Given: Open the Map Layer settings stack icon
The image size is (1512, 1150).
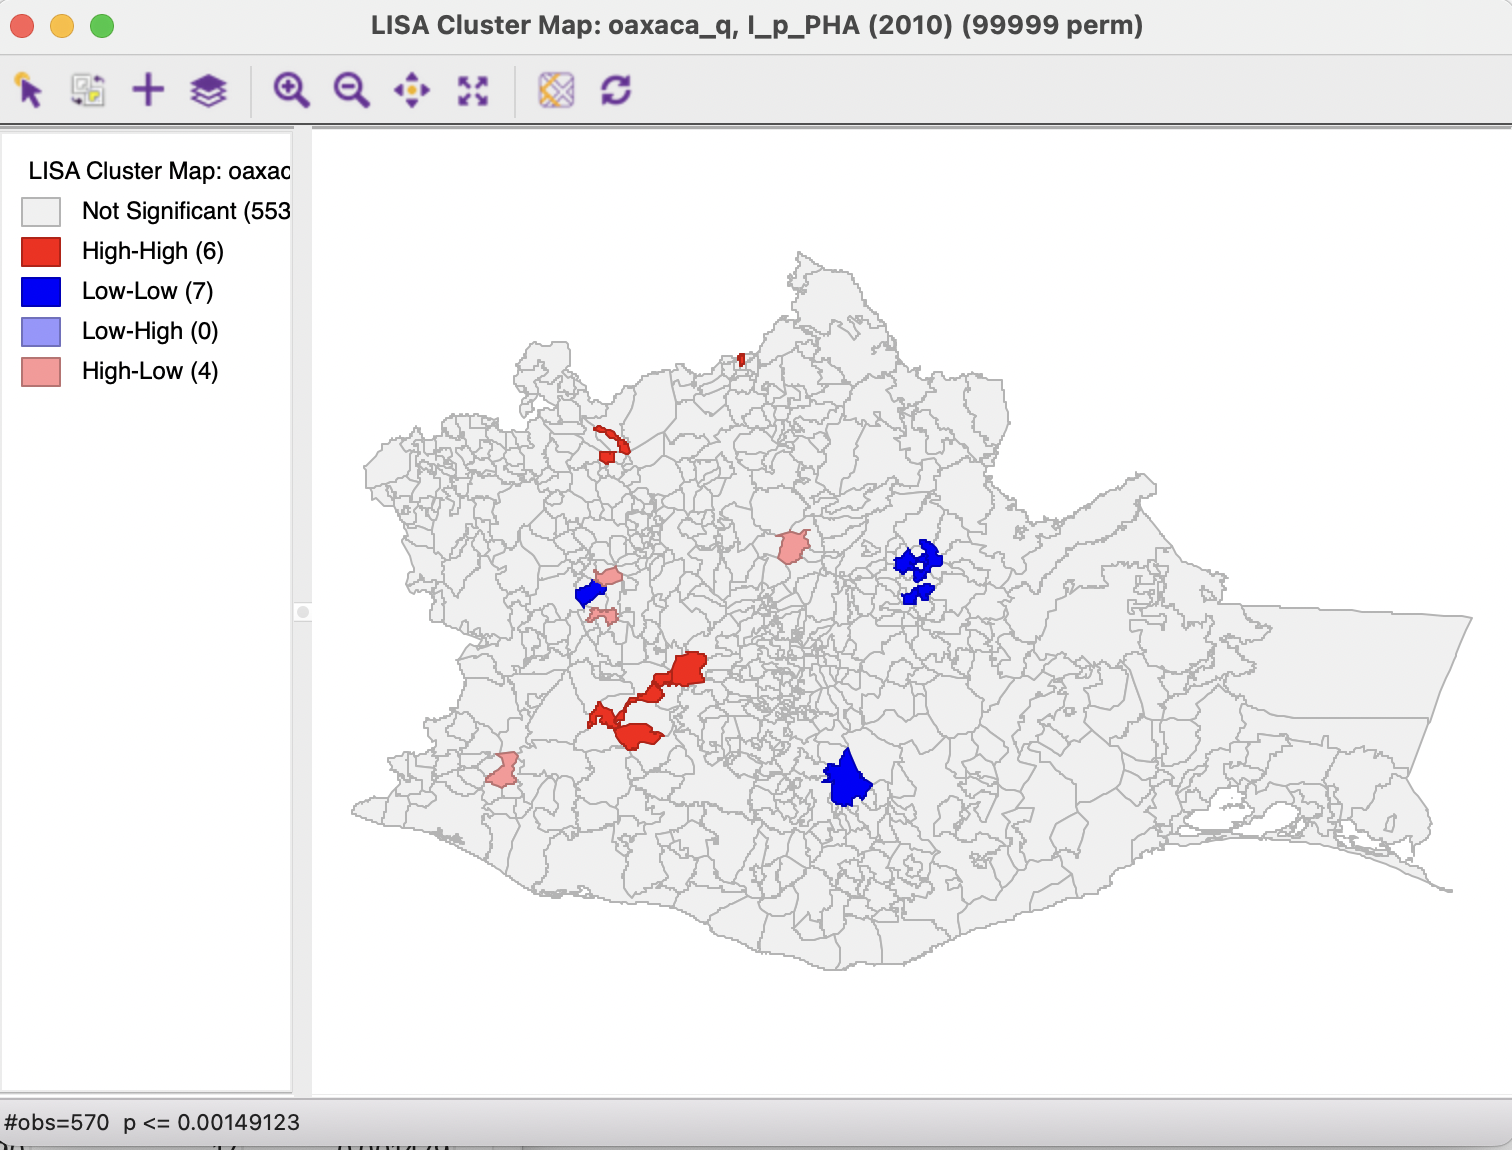Looking at the screenshot, I should tap(208, 91).
